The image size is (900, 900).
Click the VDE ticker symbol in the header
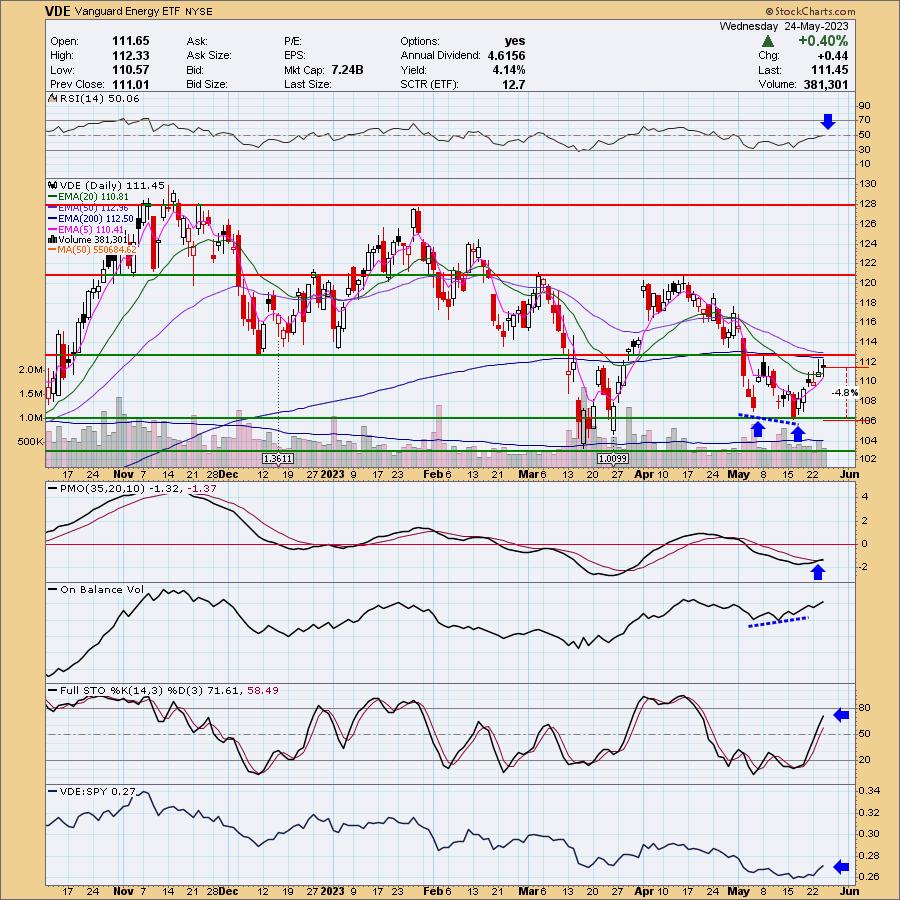tap(58, 11)
